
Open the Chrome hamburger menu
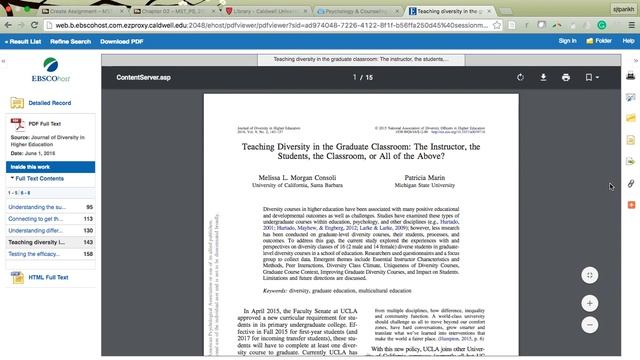(631, 25)
